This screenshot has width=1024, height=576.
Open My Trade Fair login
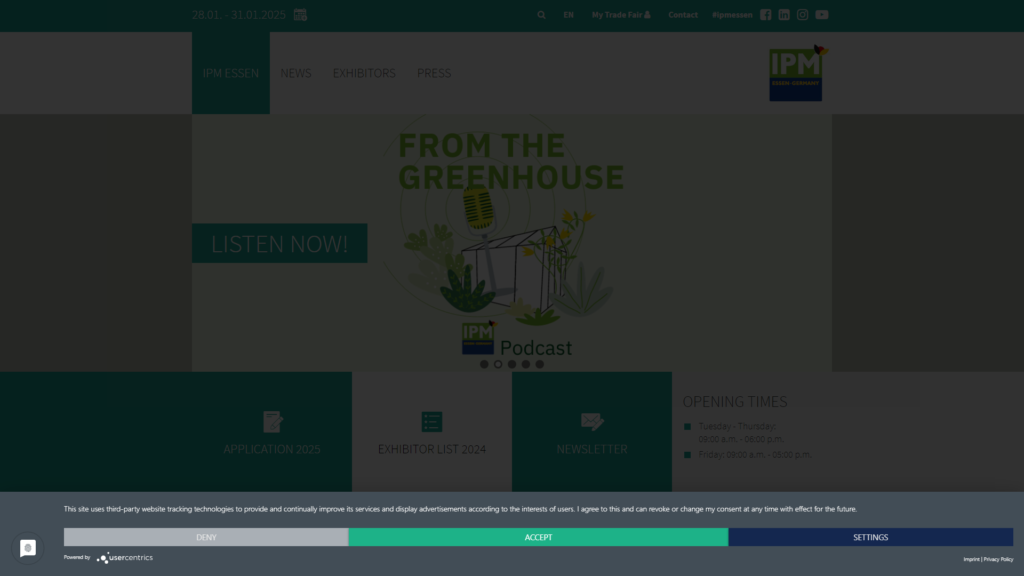pyautogui.click(x=621, y=14)
